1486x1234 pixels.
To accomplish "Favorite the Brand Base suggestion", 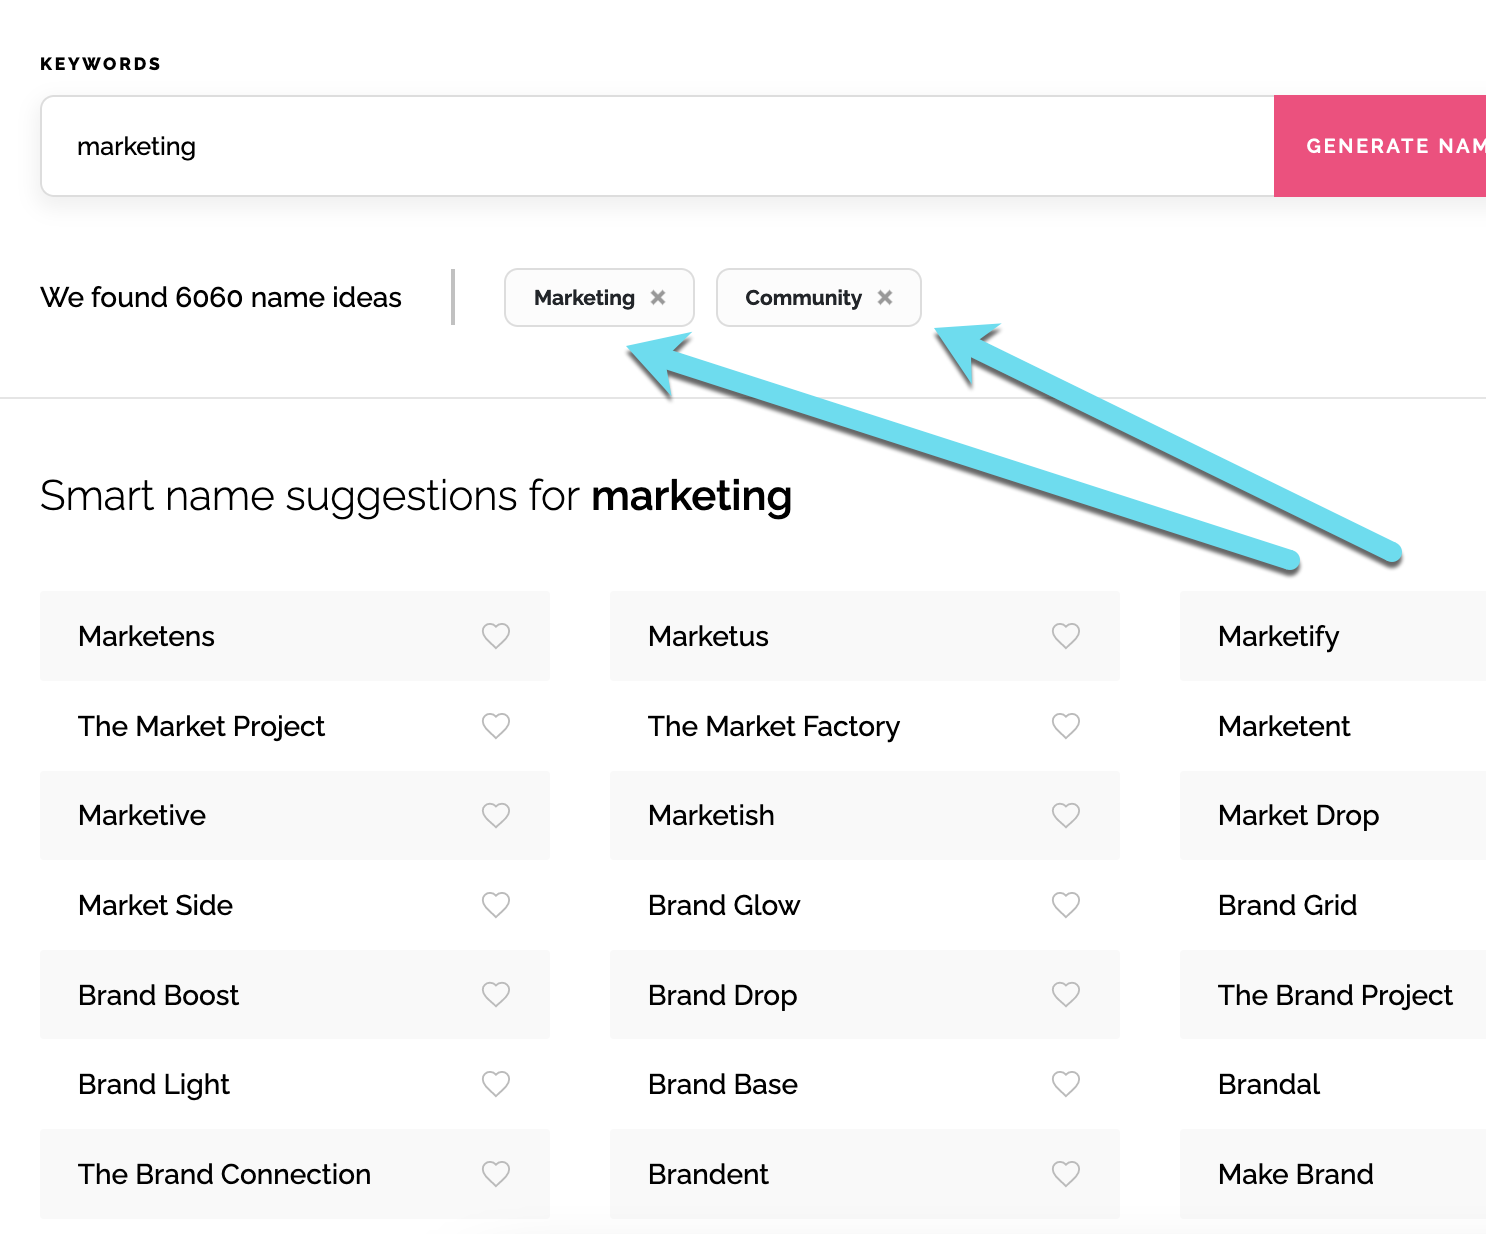I will pos(1065,1084).
